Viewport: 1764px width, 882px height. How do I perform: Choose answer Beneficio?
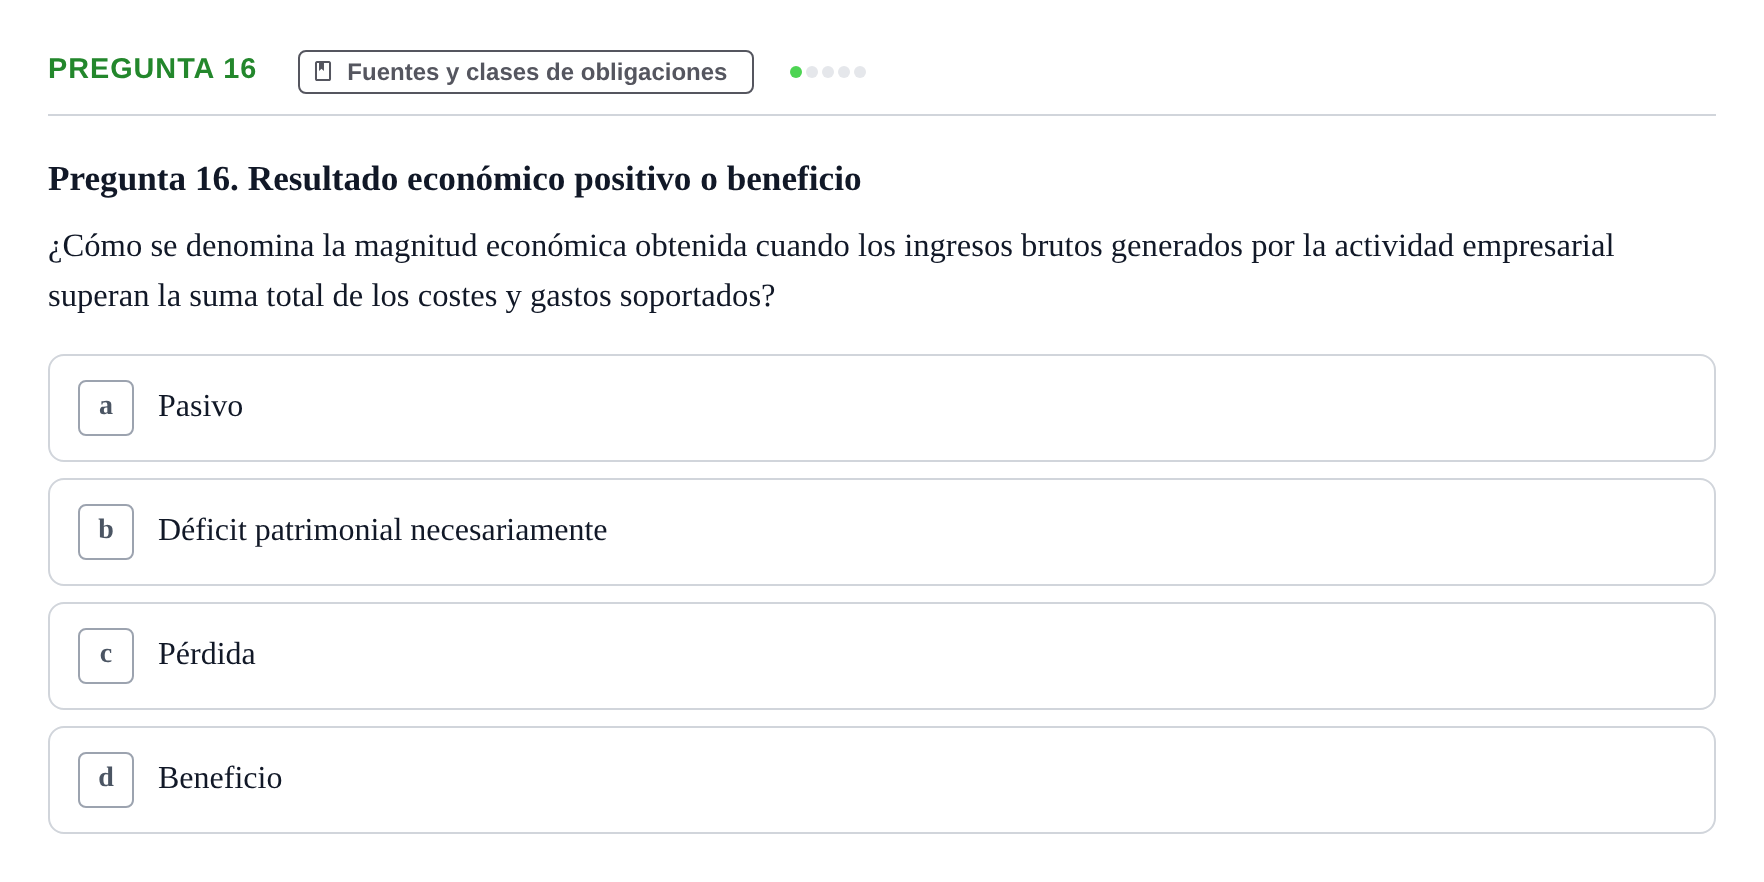pos(220,778)
